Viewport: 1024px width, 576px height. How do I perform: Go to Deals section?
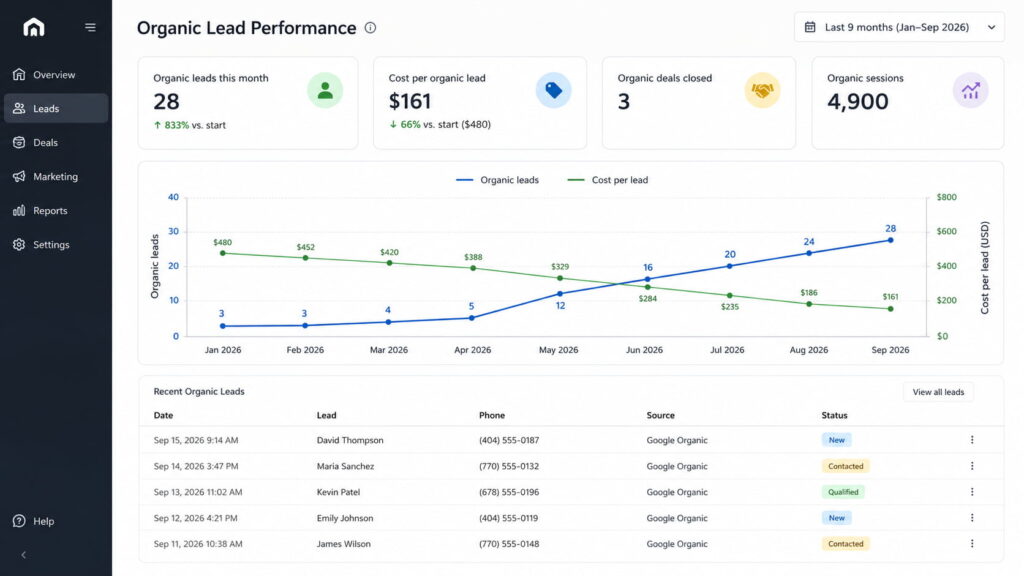56,142
